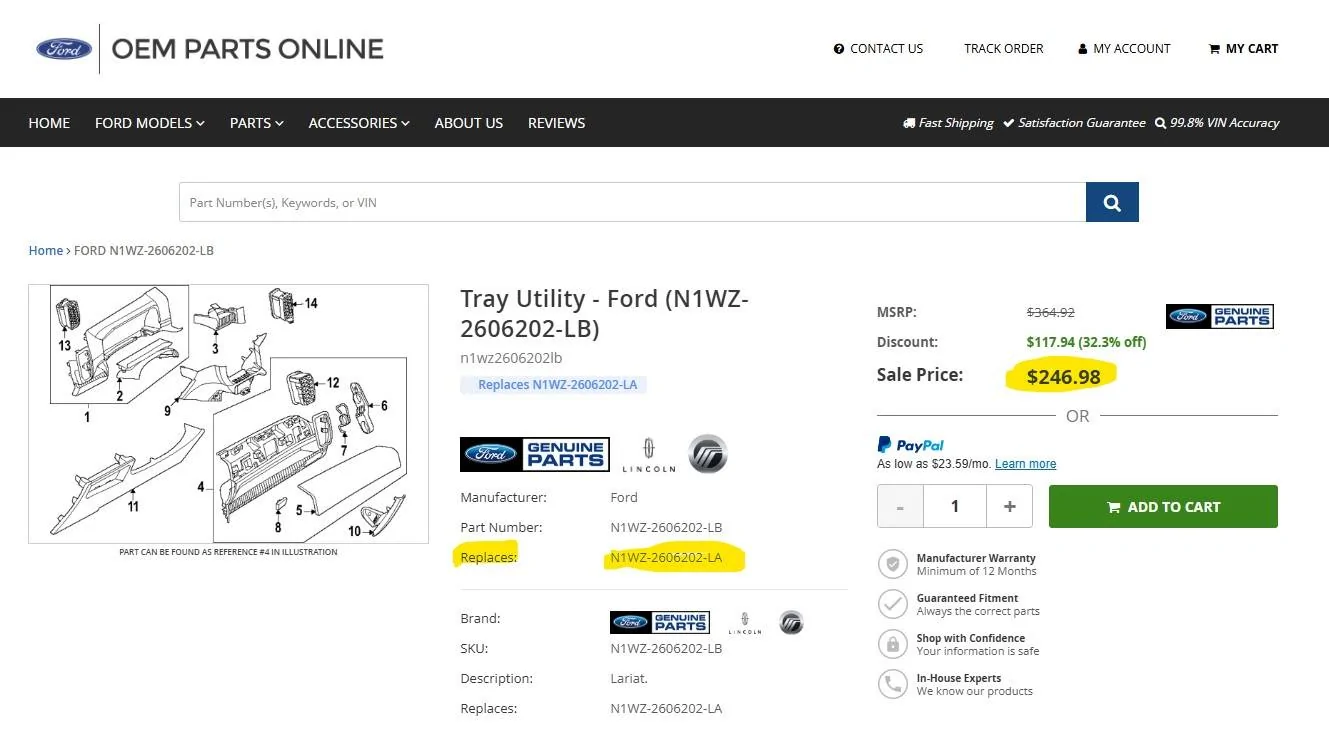The image size is (1329, 746).
Task: Click the Your information is safe text
Action: 978,652
